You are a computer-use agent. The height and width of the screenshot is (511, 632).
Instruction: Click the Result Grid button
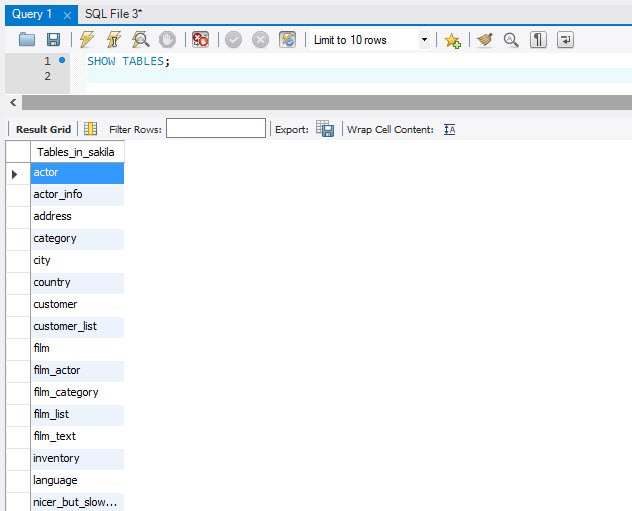[x=43, y=129]
